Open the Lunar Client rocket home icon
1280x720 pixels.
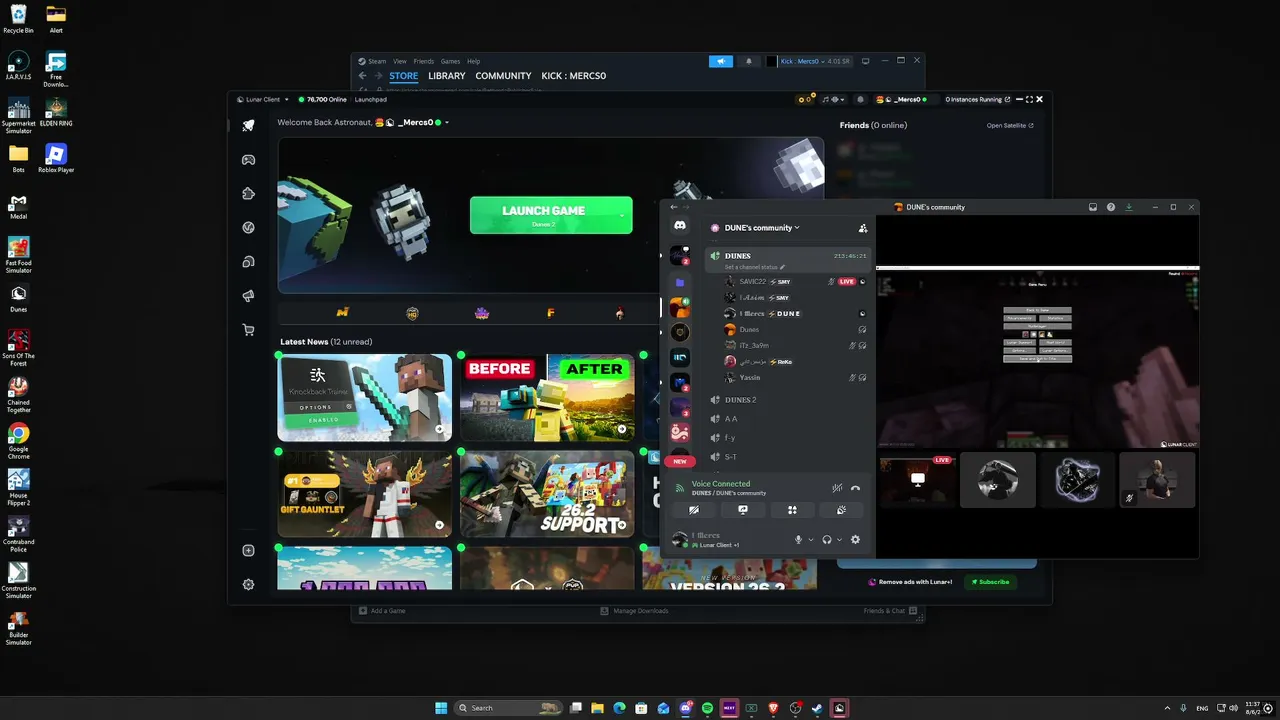click(248, 125)
